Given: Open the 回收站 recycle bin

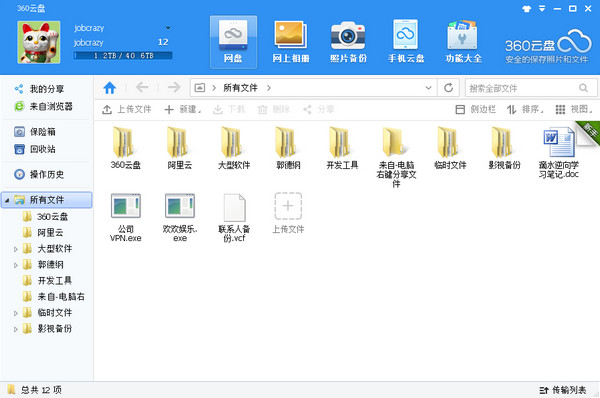Looking at the screenshot, I should pos(35,149).
